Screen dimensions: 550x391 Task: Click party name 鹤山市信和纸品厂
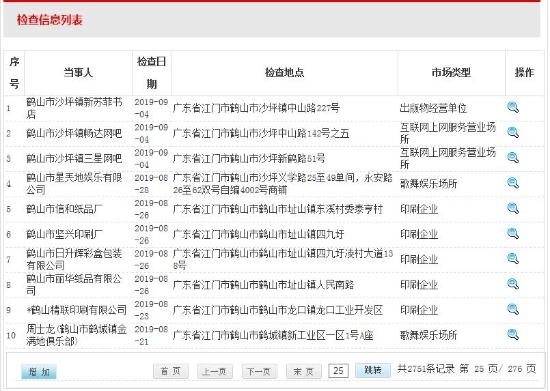tap(65, 209)
